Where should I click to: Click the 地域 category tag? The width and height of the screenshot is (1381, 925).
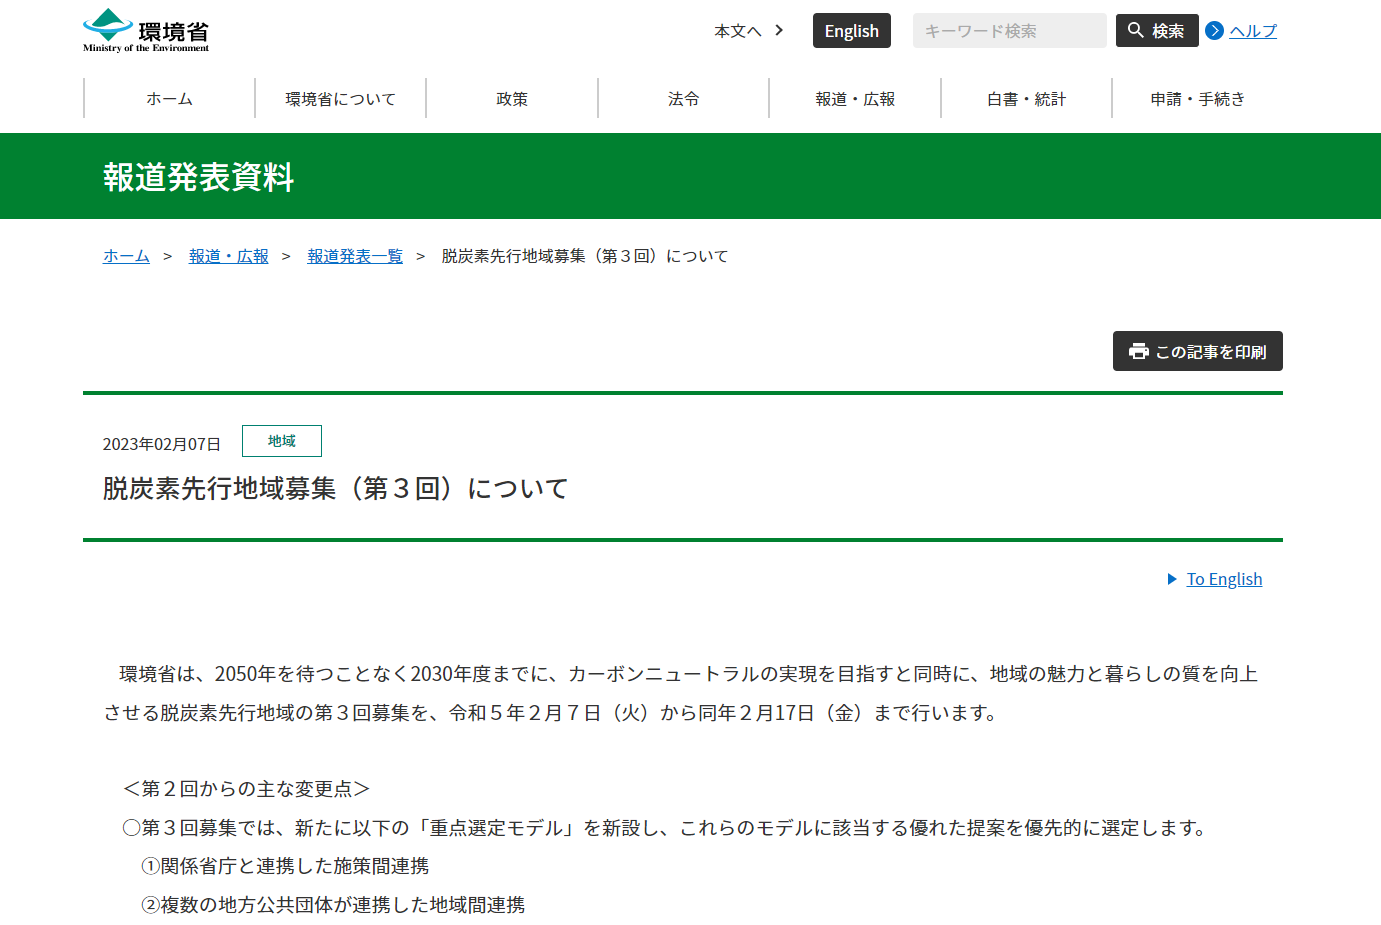(281, 441)
